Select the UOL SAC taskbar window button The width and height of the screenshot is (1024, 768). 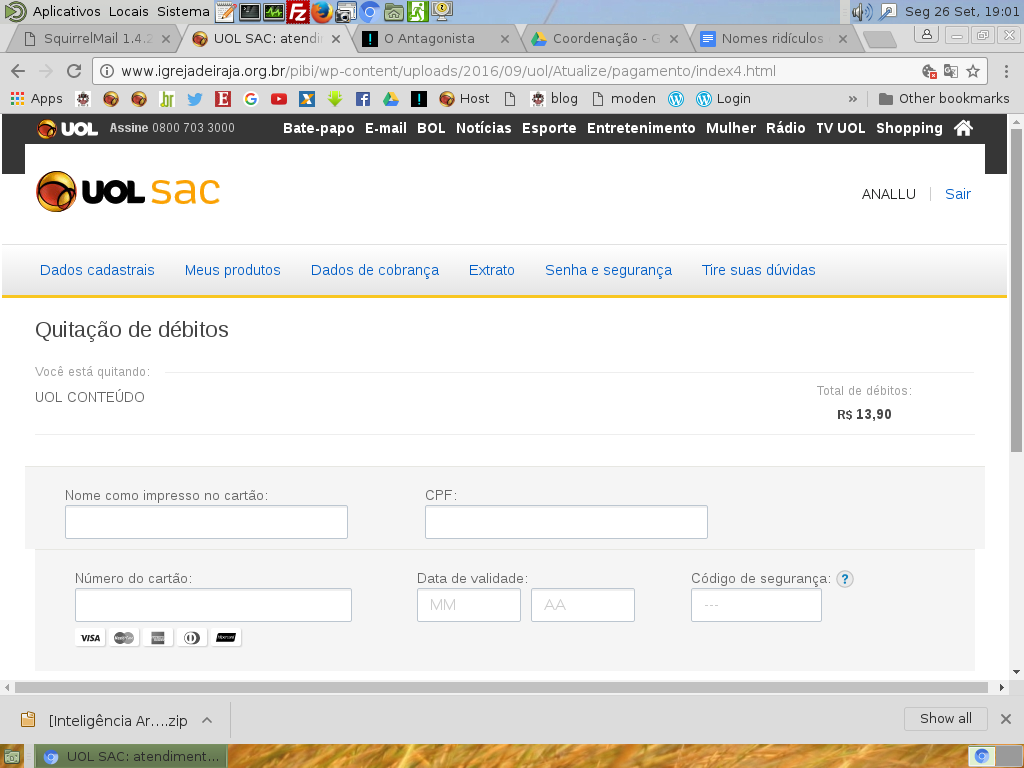pos(131,756)
